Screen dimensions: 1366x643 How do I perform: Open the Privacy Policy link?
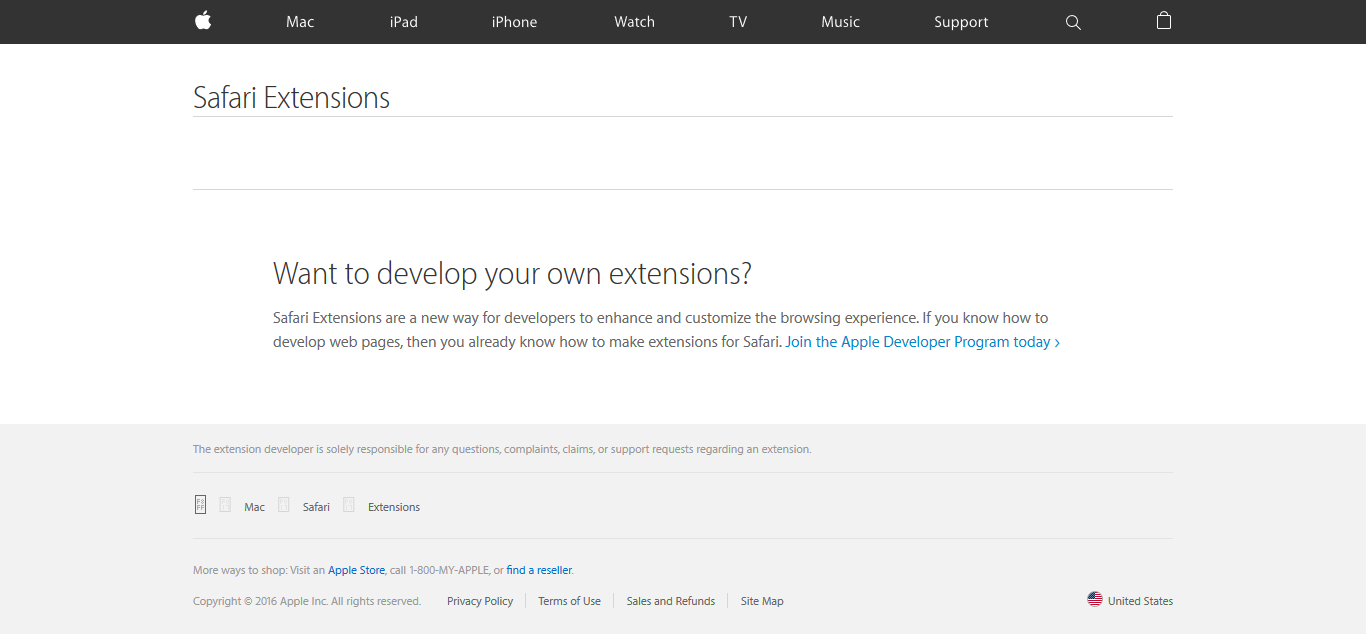[x=480, y=601]
